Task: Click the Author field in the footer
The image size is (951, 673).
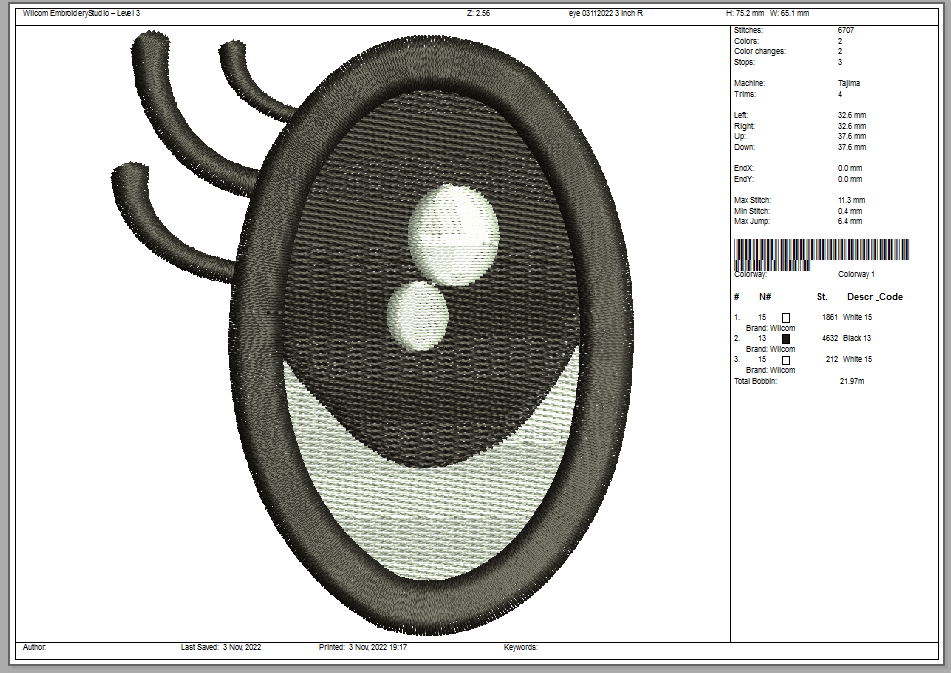Action: click(x=34, y=648)
